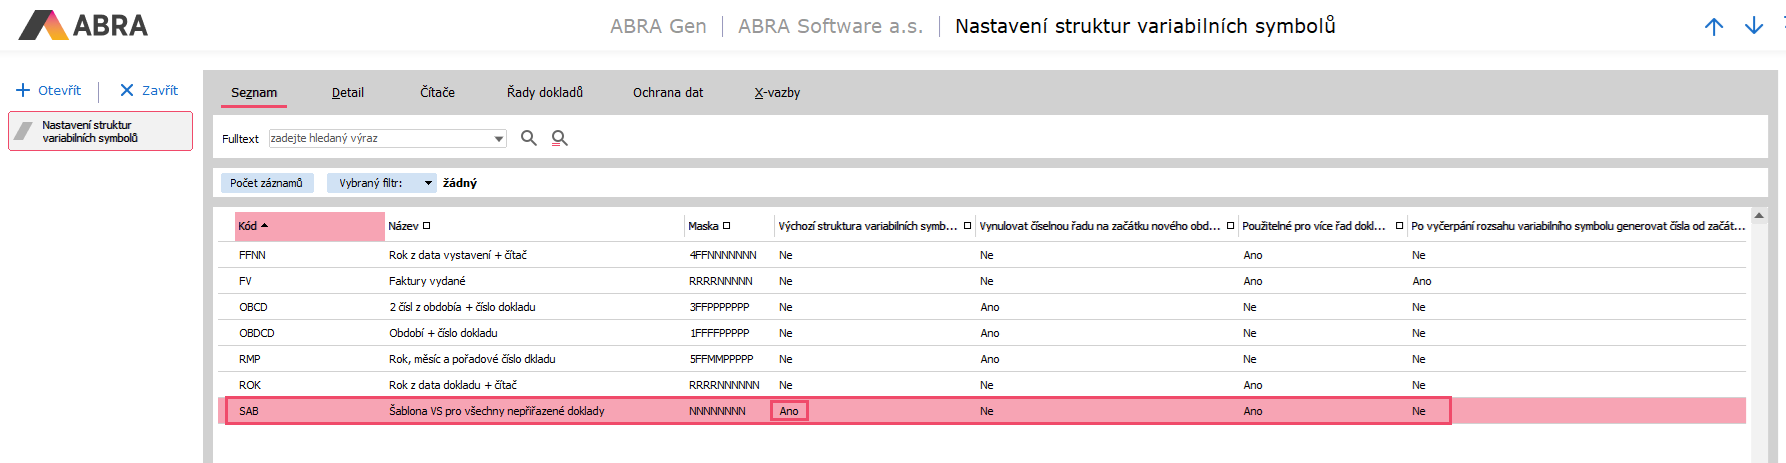1786x463 pixels.
Task: Switch to the Detail tab
Action: click(x=347, y=92)
